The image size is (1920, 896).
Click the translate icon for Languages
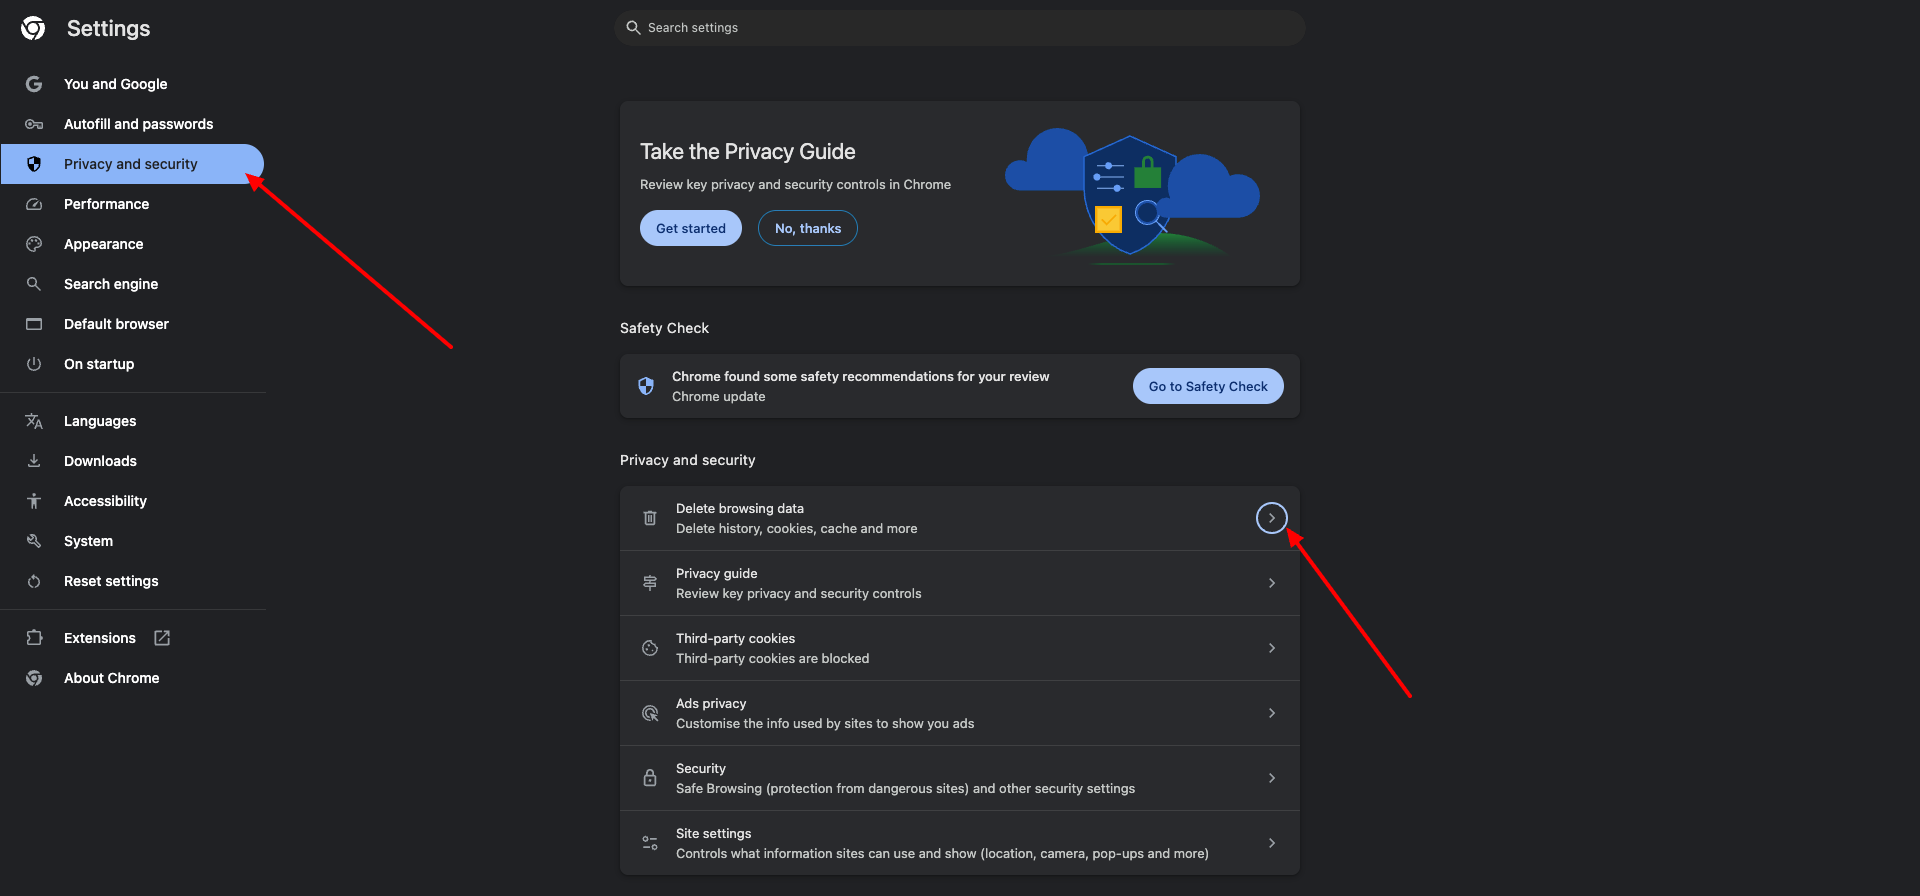(x=34, y=421)
